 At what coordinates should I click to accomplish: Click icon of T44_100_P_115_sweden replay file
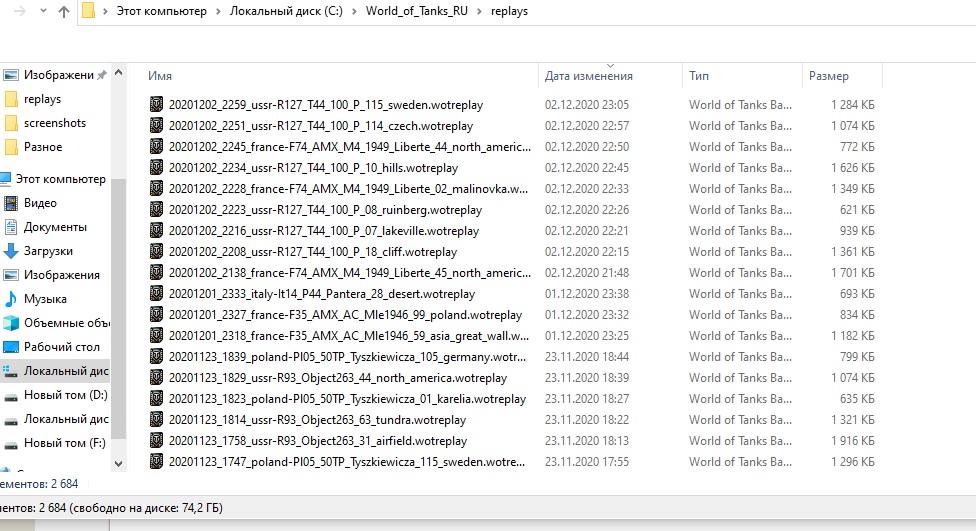point(156,105)
